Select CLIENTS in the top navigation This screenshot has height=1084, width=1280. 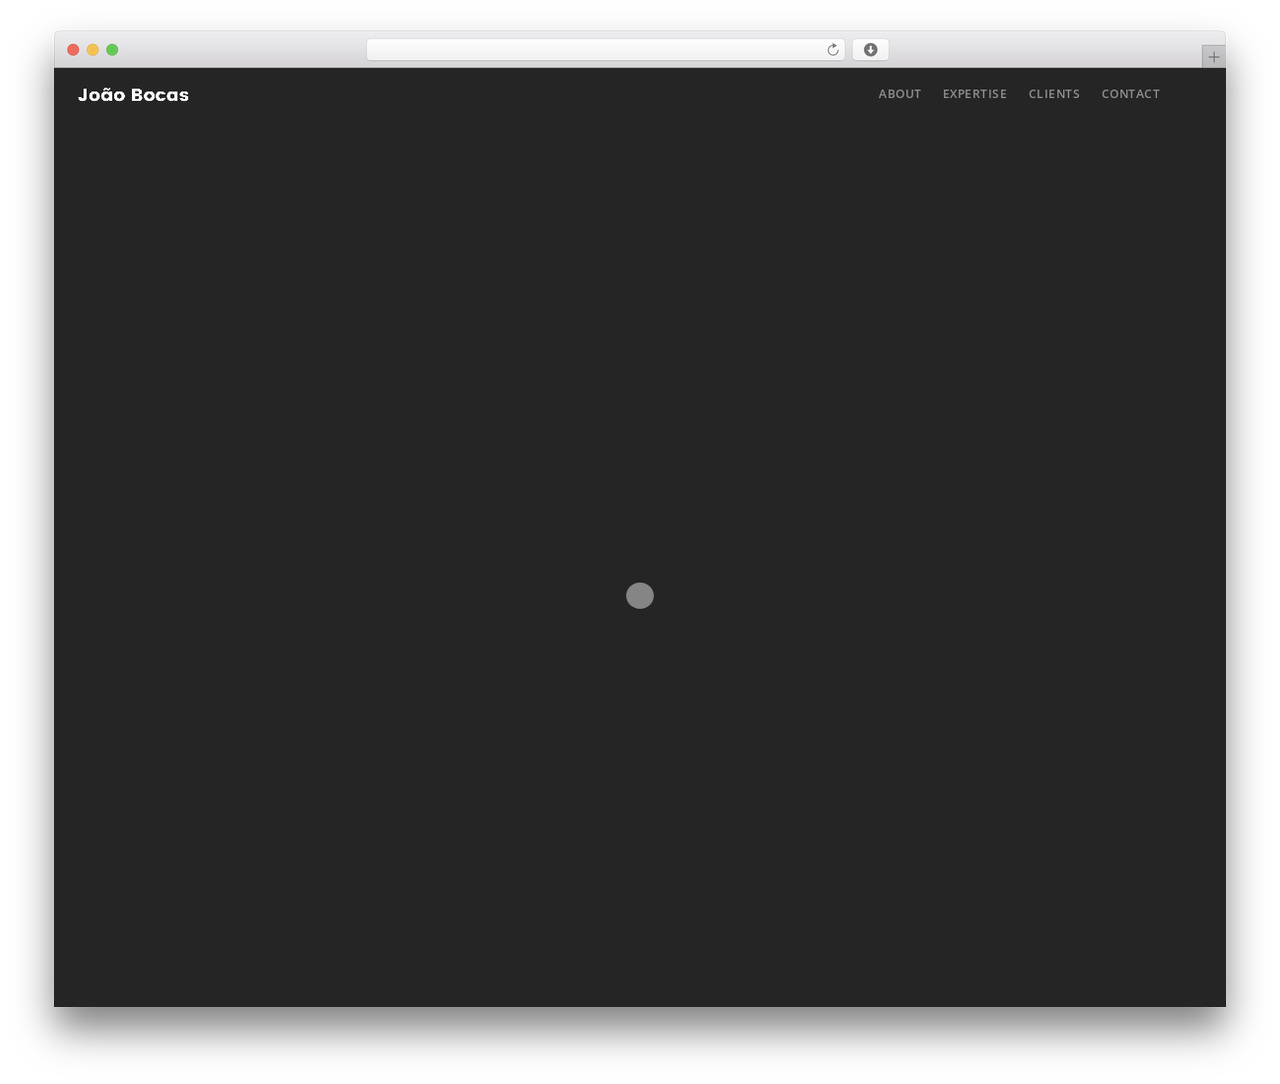tap(1054, 94)
